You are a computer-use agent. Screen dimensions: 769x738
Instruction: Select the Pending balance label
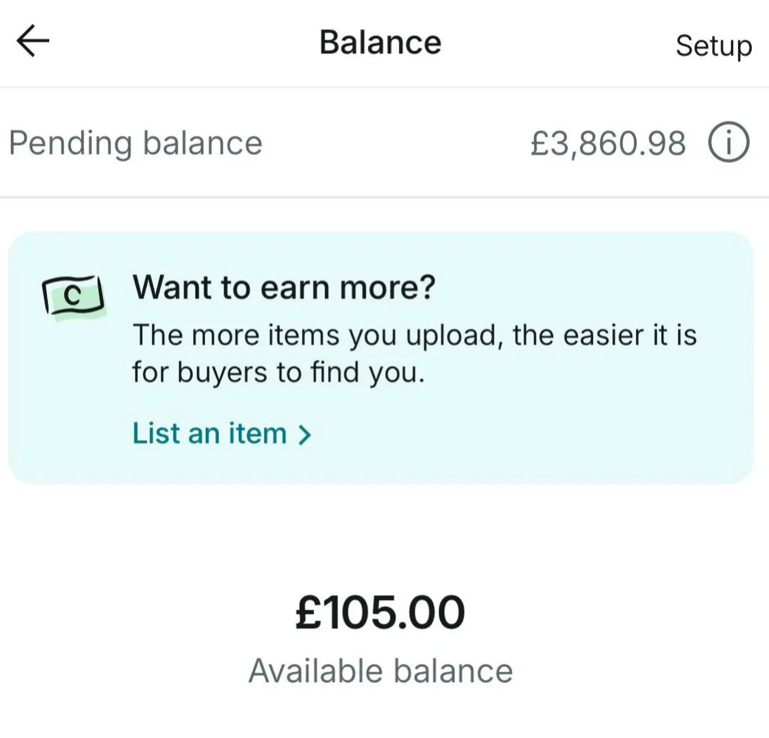click(x=136, y=144)
